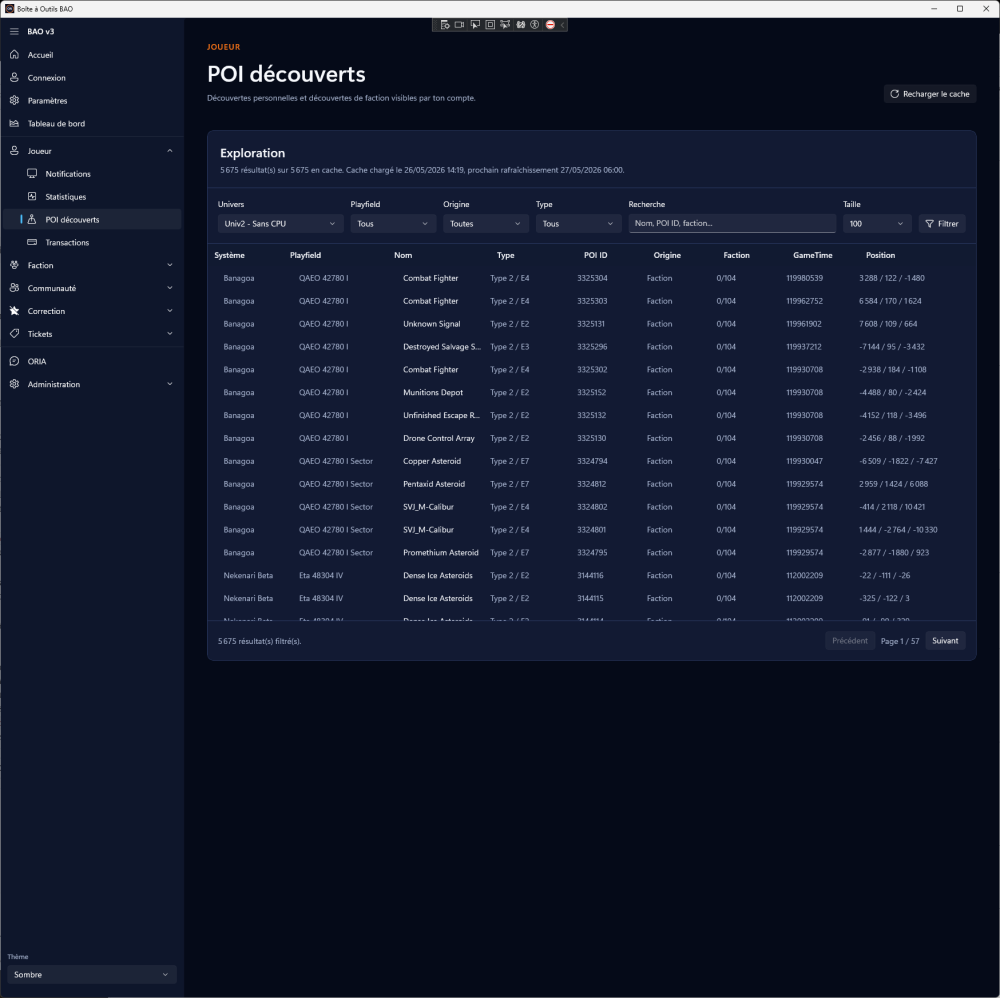Expand the Administration section
This screenshot has width=1000, height=998.
(x=170, y=384)
